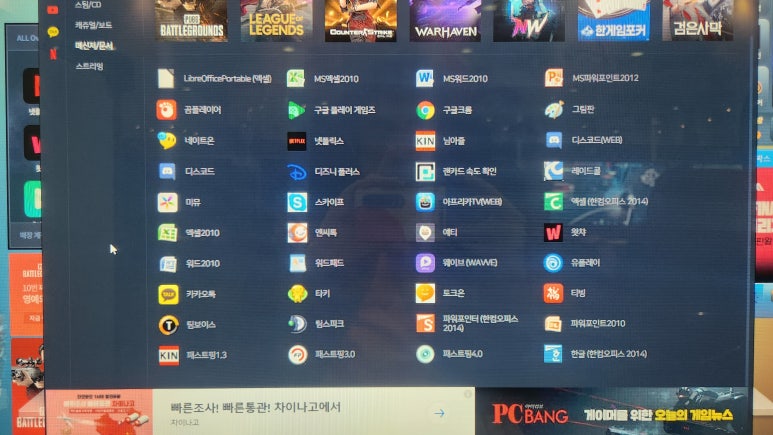The width and height of the screenshot is (773, 435).
Task: Click 닝아풀 label text
Action: point(454,141)
